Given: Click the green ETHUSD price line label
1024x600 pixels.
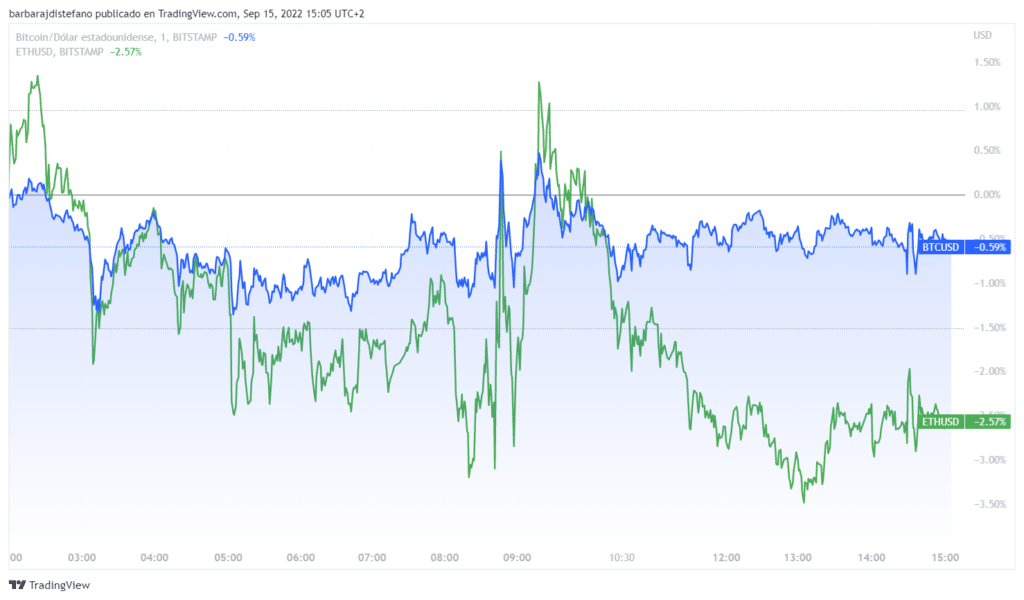Looking at the screenshot, I should (x=940, y=422).
